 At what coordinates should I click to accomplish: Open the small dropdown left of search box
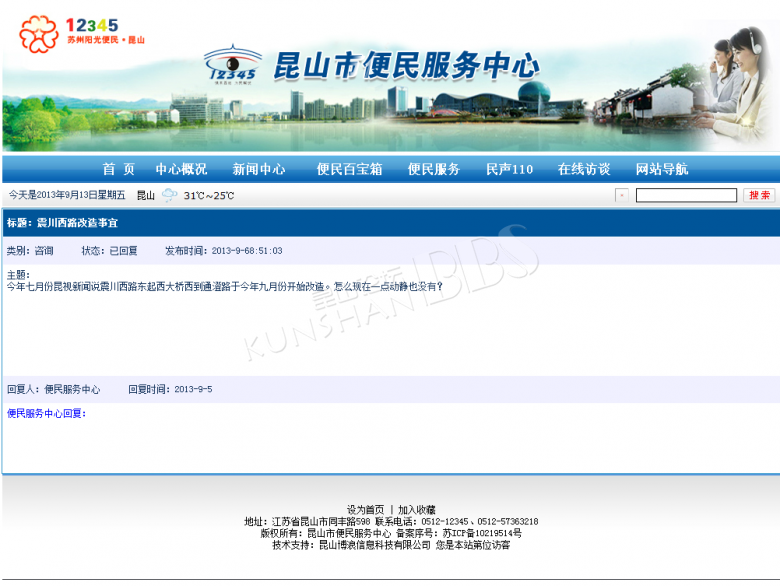tap(622, 196)
